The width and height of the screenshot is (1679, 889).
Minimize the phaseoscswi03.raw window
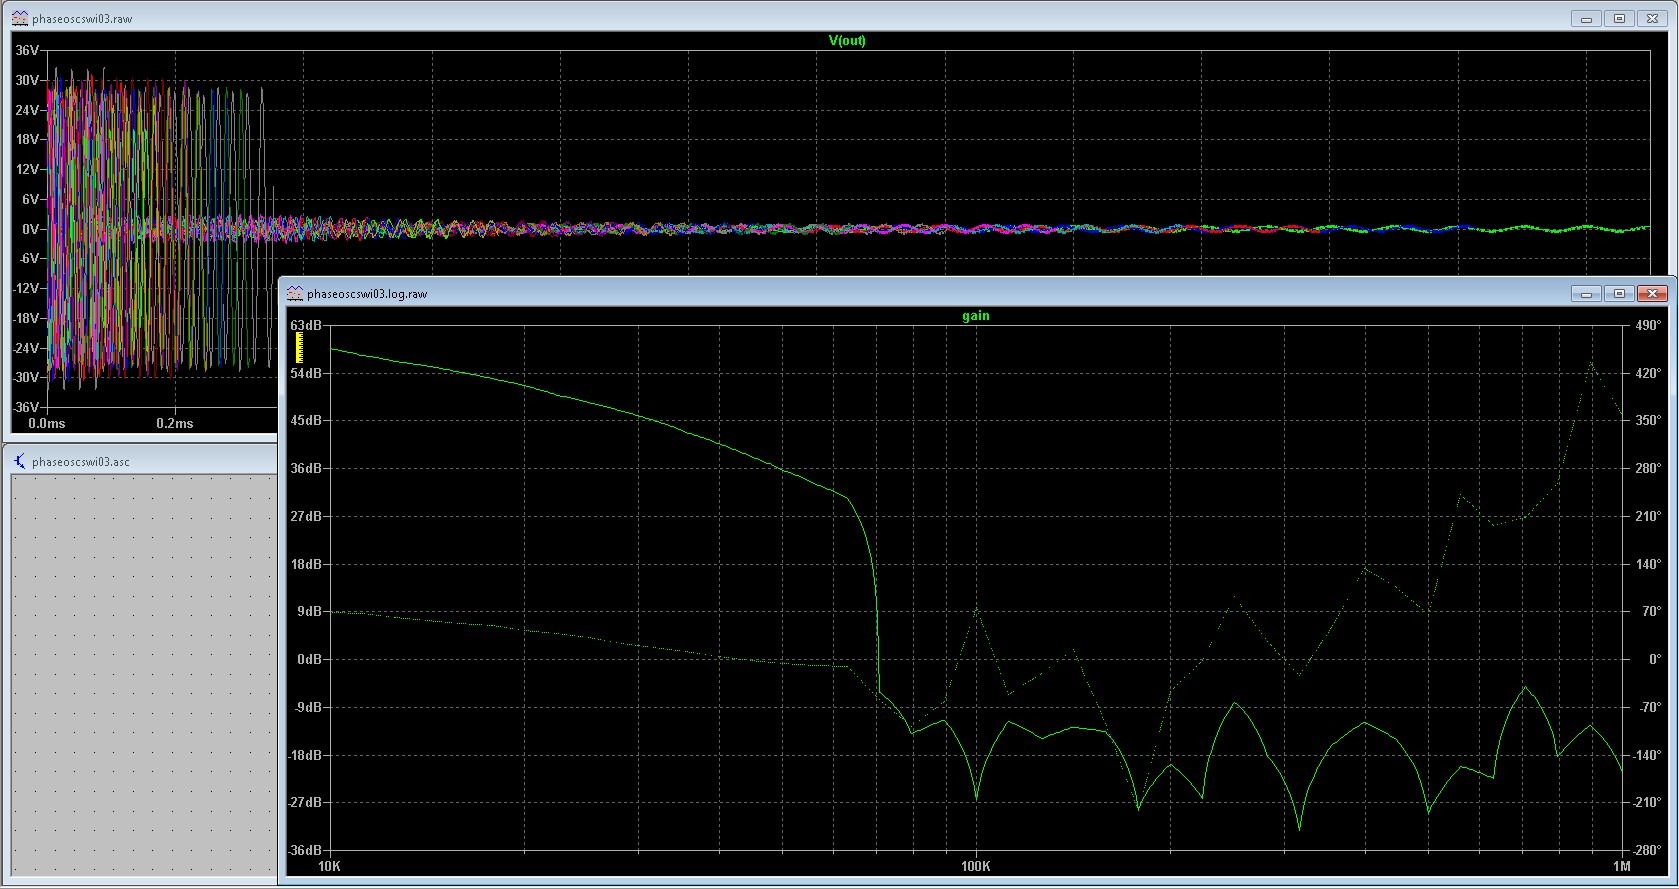coord(1586,18)
